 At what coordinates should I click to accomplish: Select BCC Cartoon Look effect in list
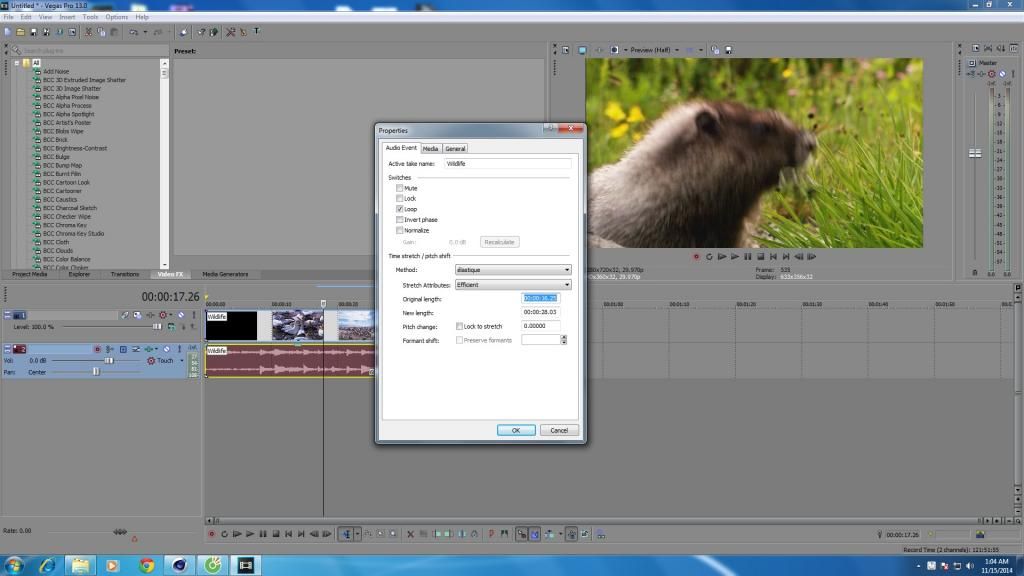click(x=67, y=182)
